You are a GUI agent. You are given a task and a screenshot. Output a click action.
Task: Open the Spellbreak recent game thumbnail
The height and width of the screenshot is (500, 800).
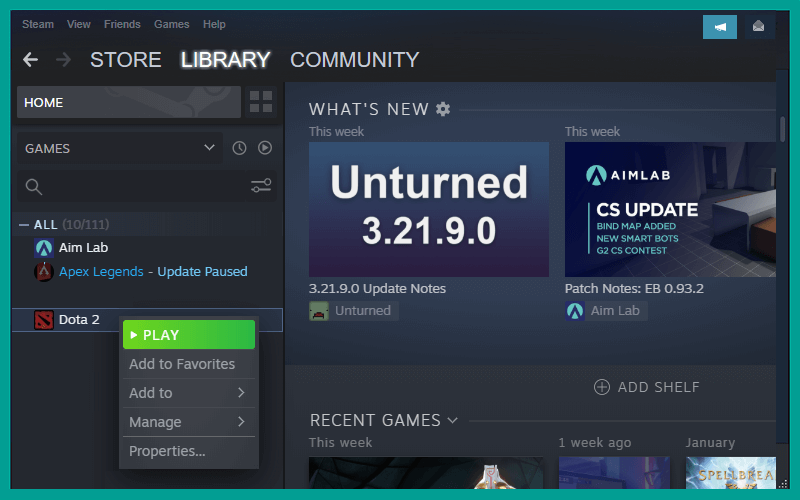[731, 473]
